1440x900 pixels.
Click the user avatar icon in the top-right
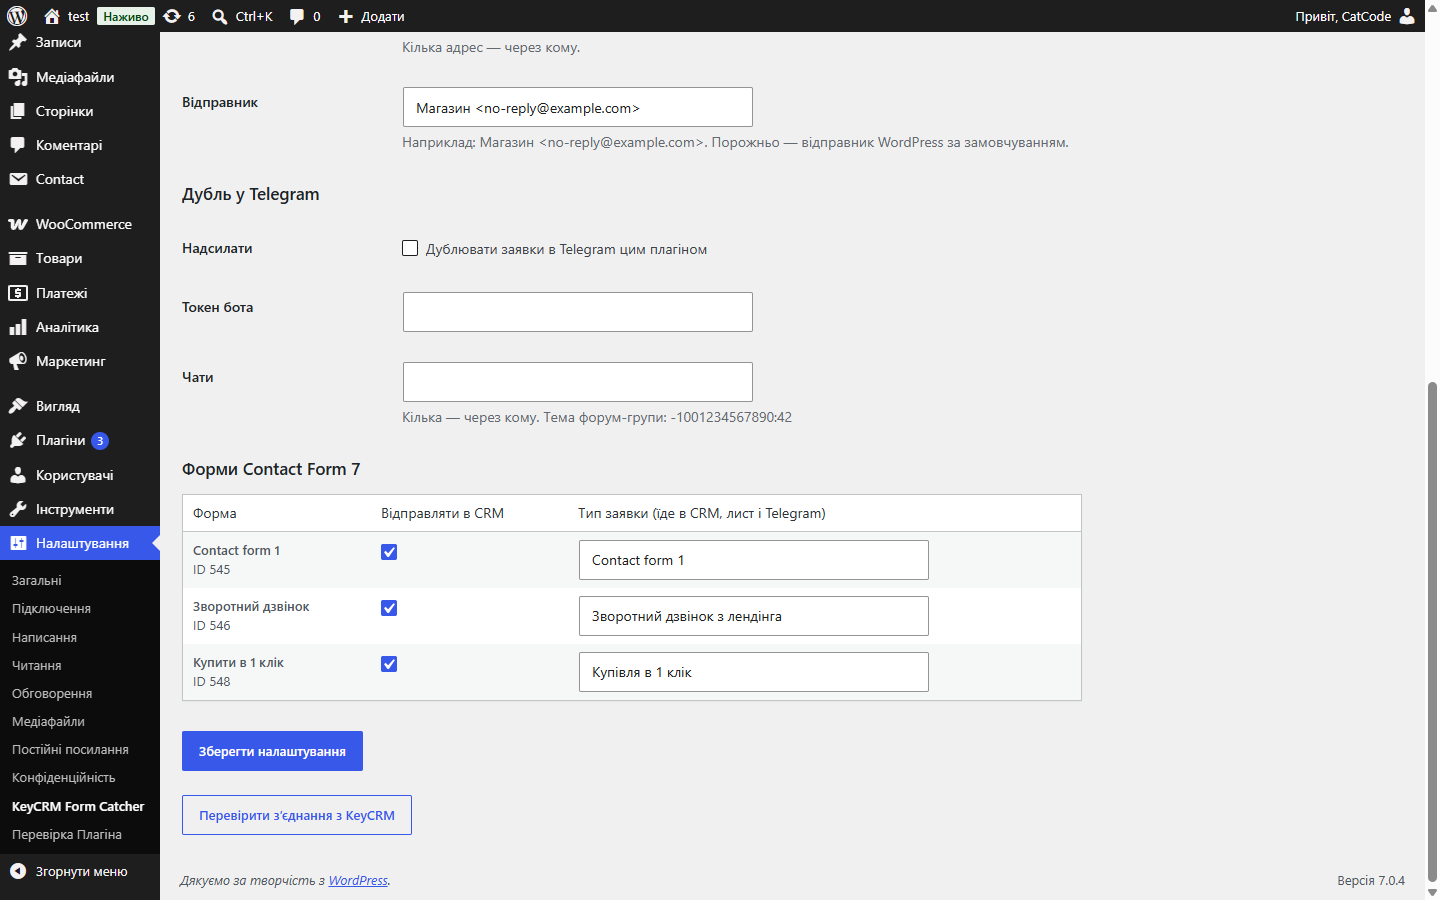click(1407, 16)
